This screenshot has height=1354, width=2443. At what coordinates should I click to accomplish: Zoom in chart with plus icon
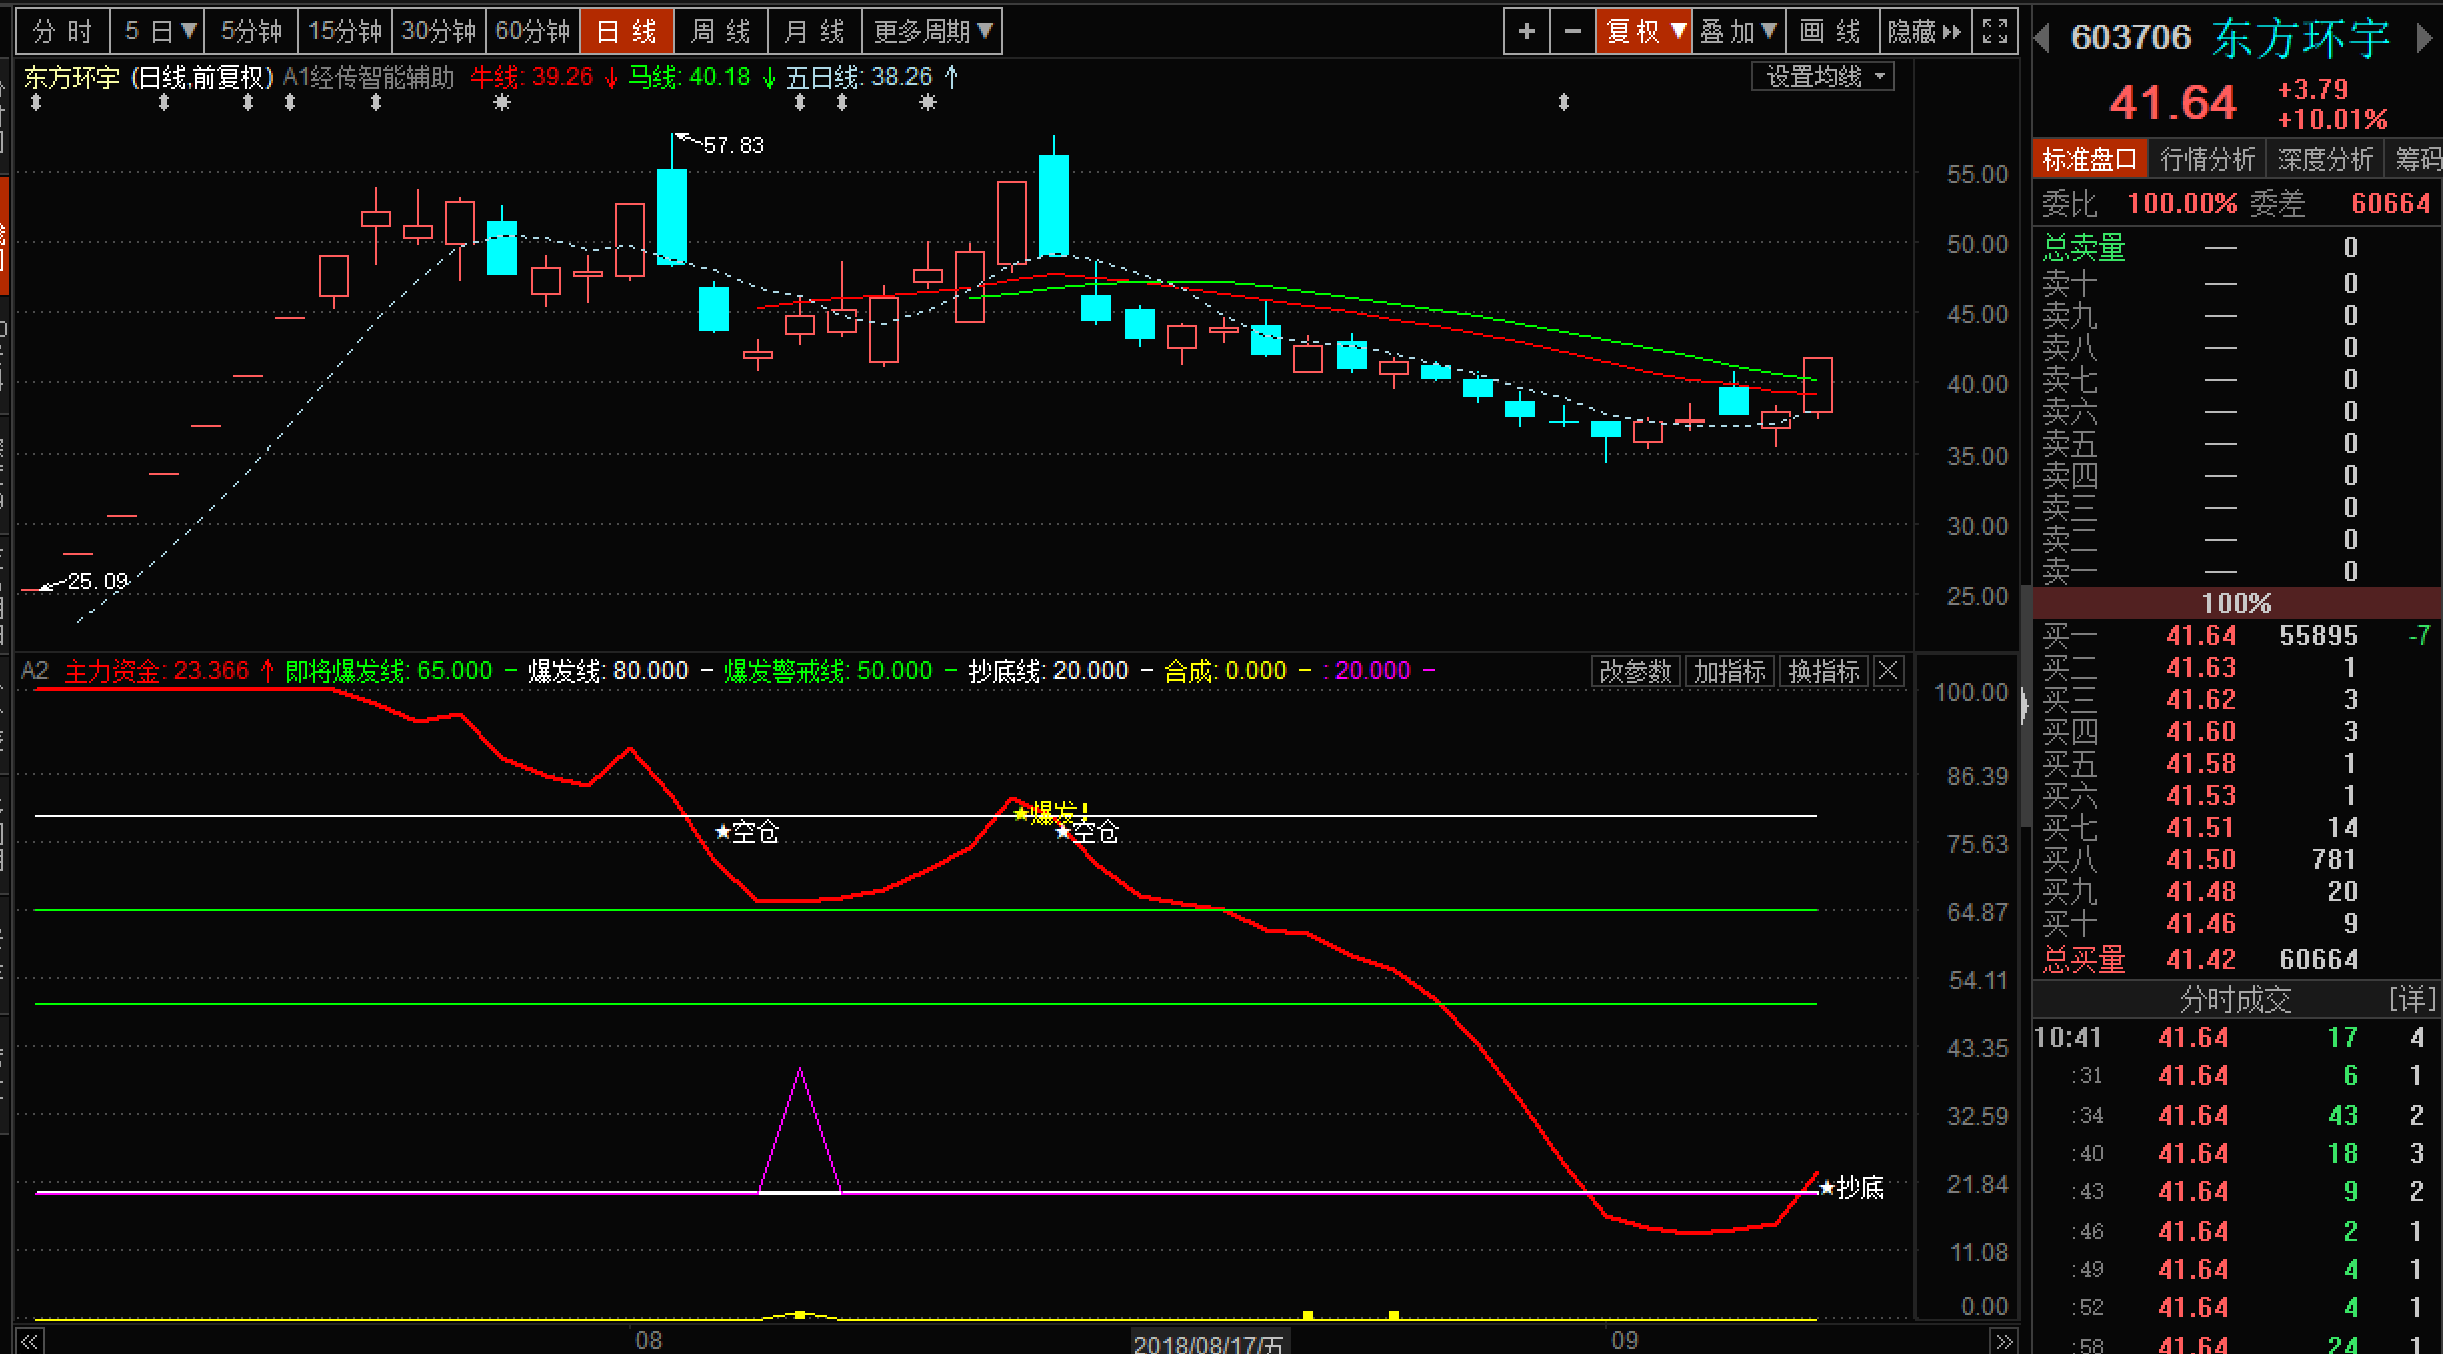(1527, 32)
